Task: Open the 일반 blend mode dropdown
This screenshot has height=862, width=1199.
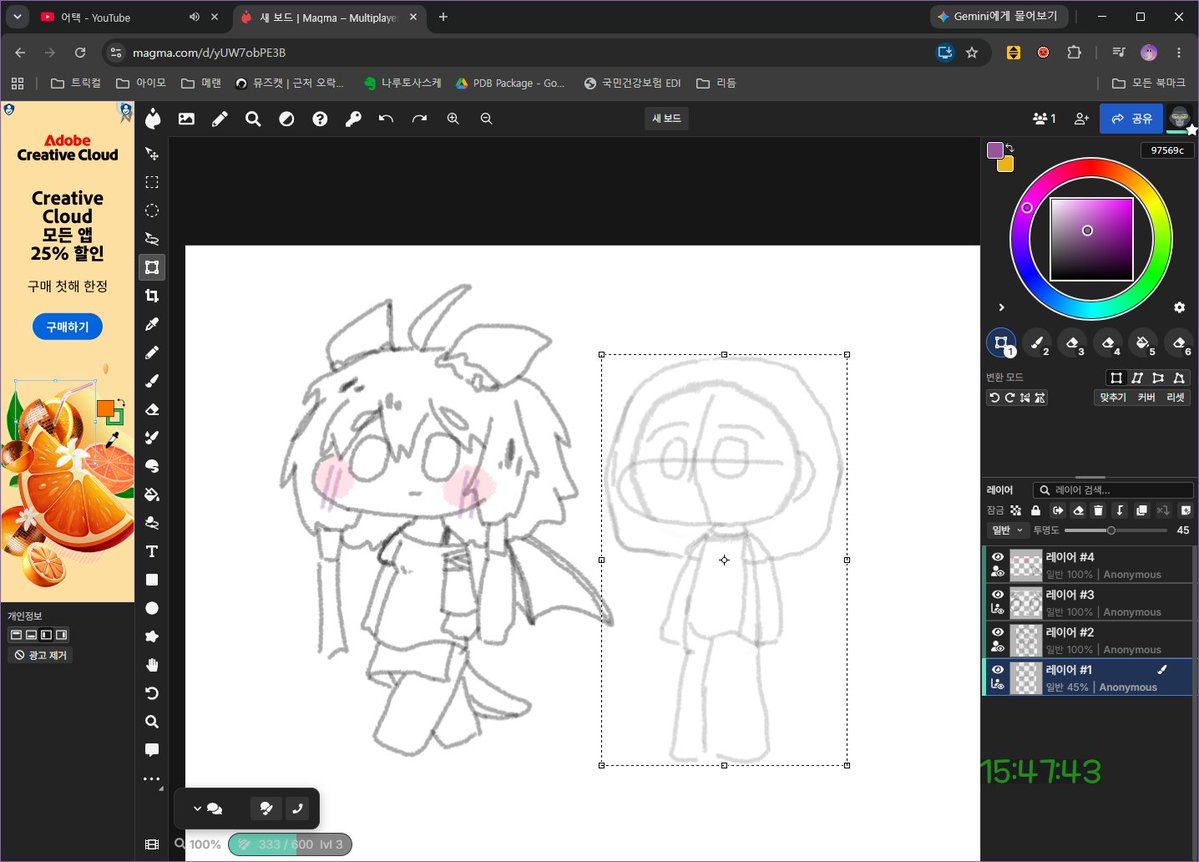Action: tap(1006, 530)
